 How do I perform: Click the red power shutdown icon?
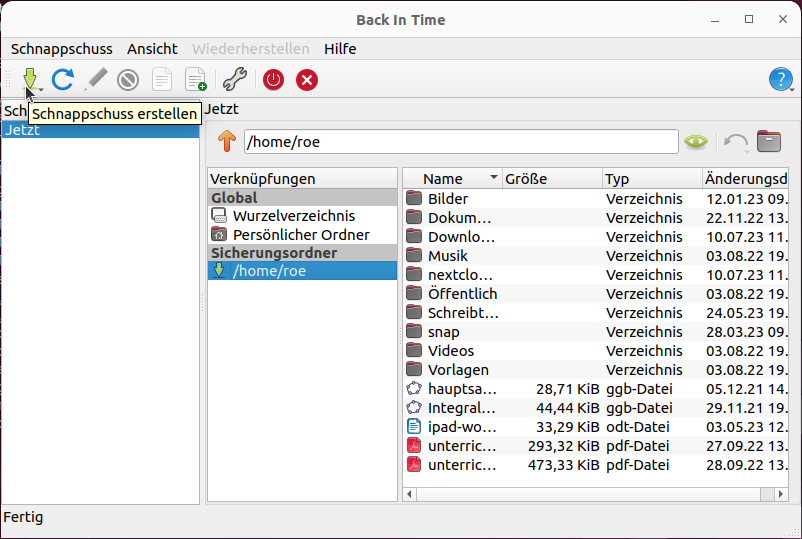pyautogui.click(x=273, y=79)
